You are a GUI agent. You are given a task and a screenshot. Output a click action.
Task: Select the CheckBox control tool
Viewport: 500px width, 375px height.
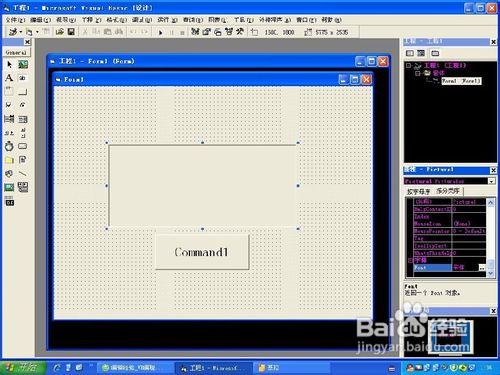point(9,105)
